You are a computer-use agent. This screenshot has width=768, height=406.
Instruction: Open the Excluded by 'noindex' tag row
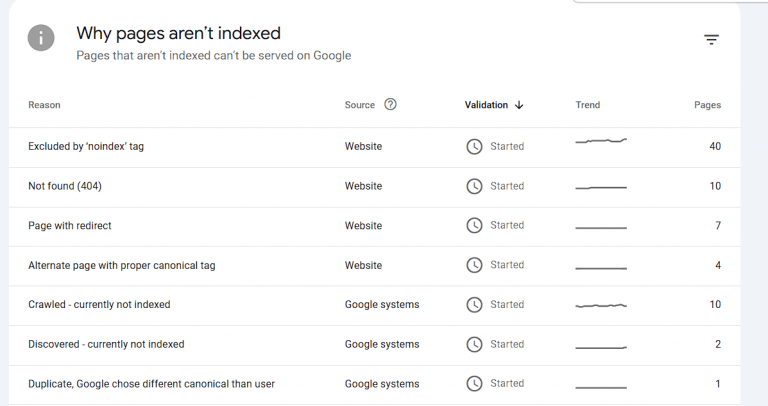click(86, 147)
